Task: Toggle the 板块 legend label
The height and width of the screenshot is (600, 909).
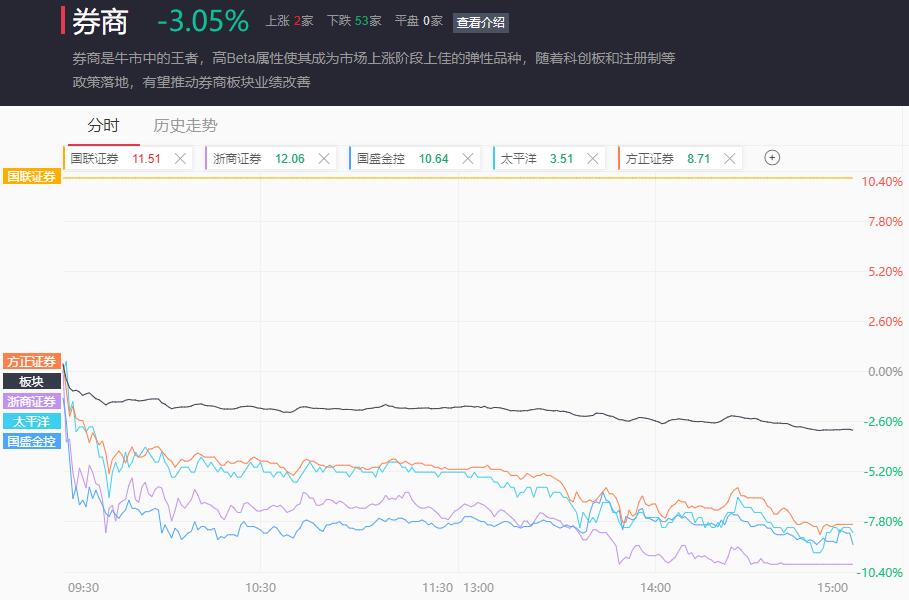Action: click(x=32, y=381)
